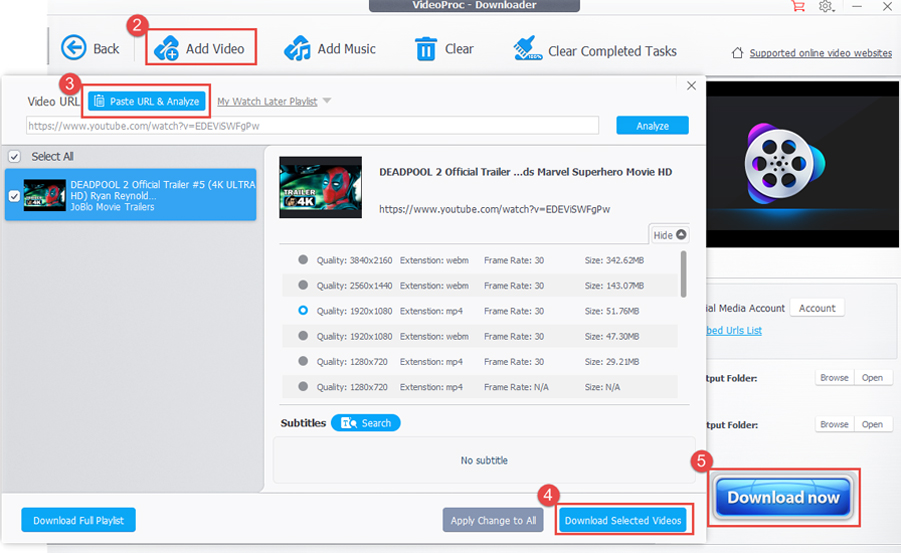
Task: Click the Clear Completed Tasks broom icon
Action: (x=527, y=48)
